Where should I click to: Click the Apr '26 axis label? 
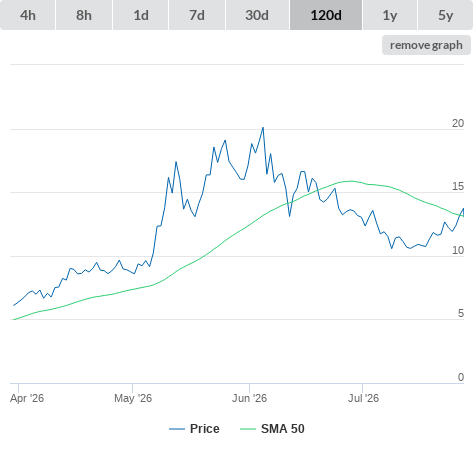[27, 398]
